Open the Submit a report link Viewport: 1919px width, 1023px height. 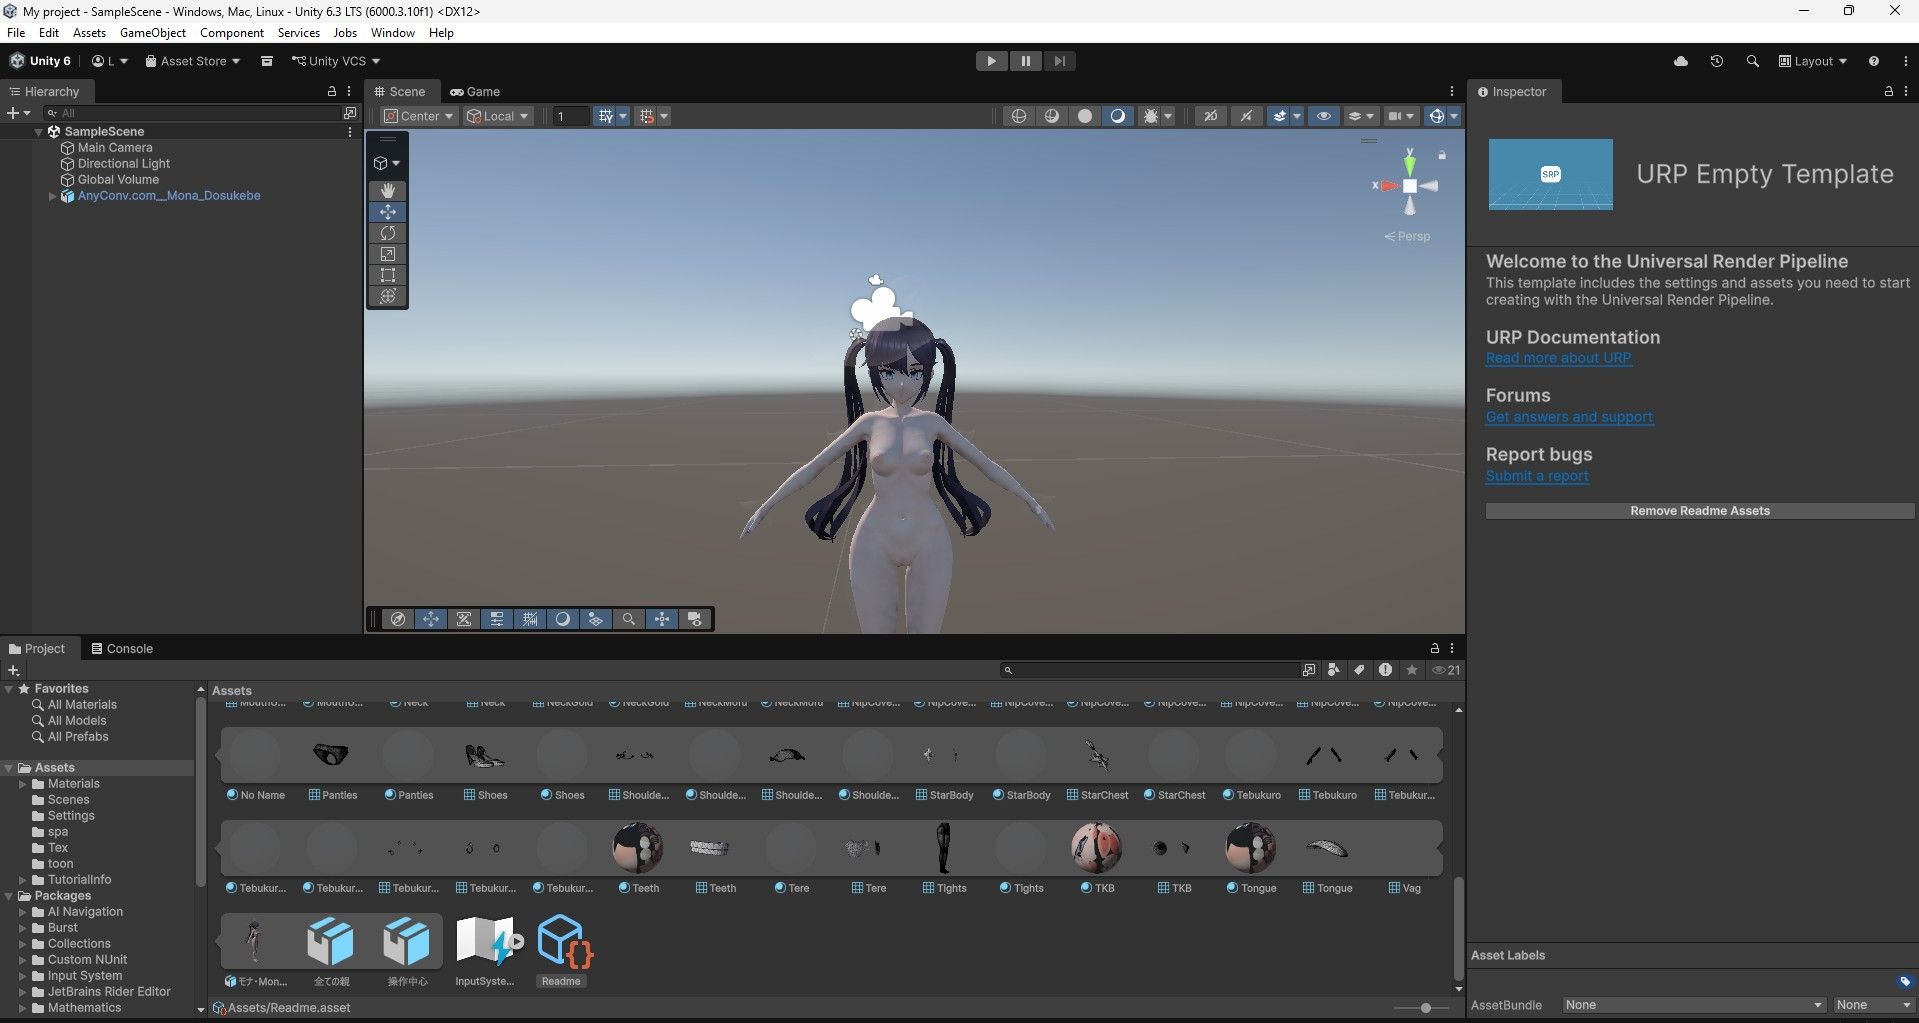point(1537,476)
